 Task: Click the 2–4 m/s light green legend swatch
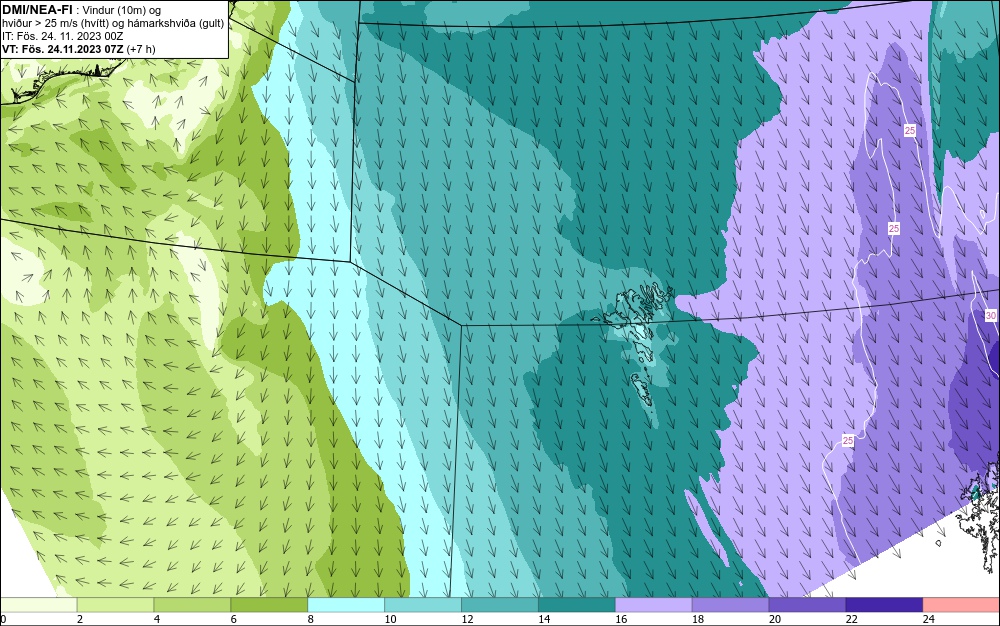click(x=115, y=604)
